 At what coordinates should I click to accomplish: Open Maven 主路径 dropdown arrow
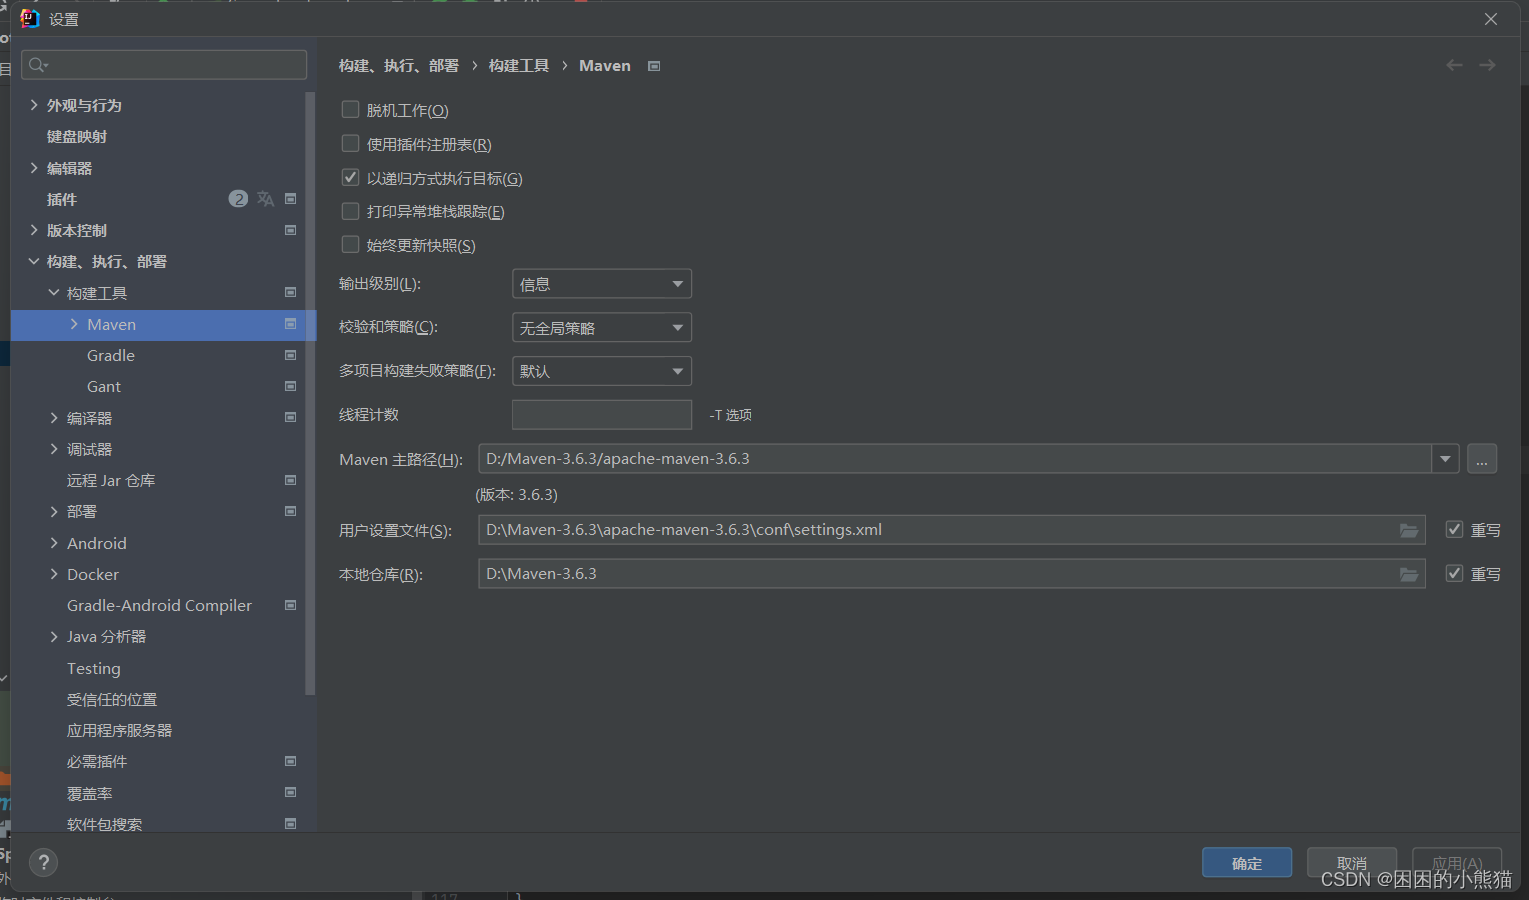tap(1445, 459)
